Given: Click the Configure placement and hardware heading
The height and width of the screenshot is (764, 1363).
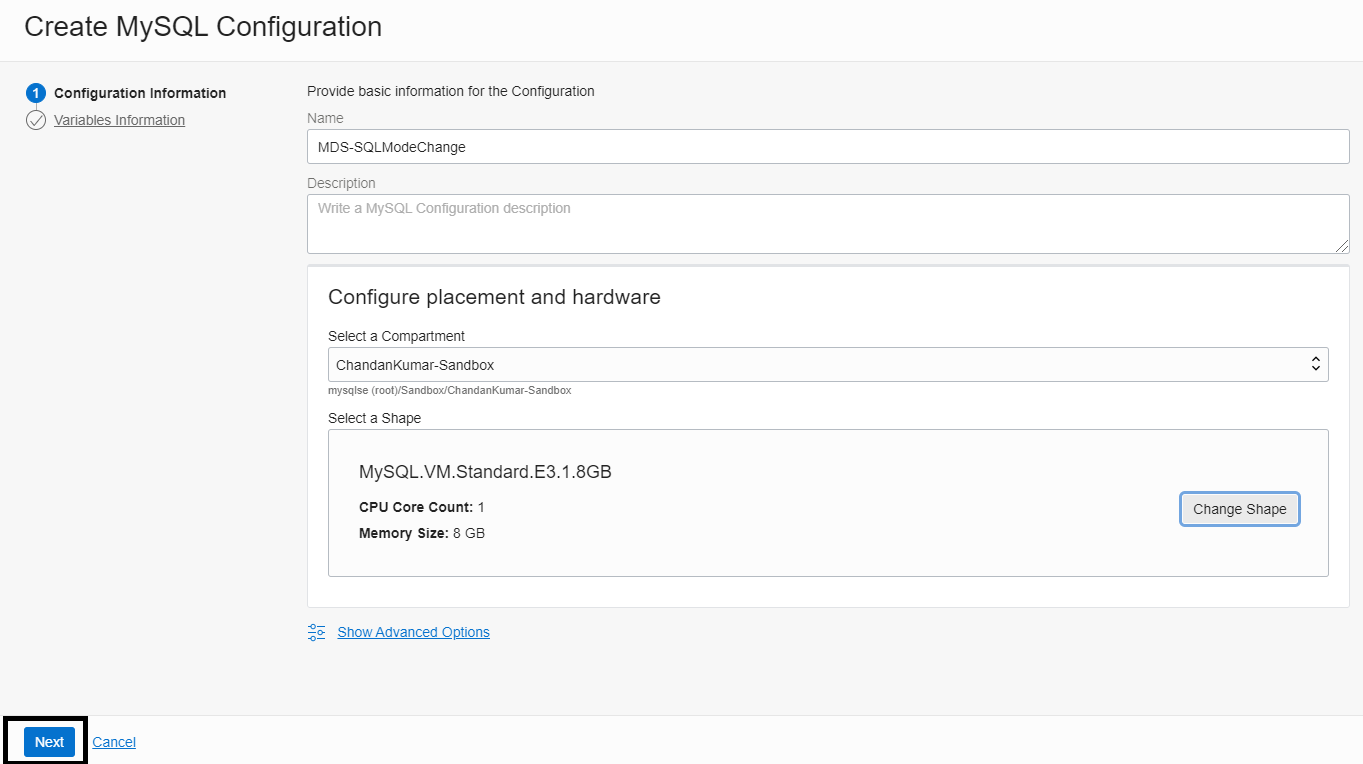Looking at the screenshot, I should [494, 297].
